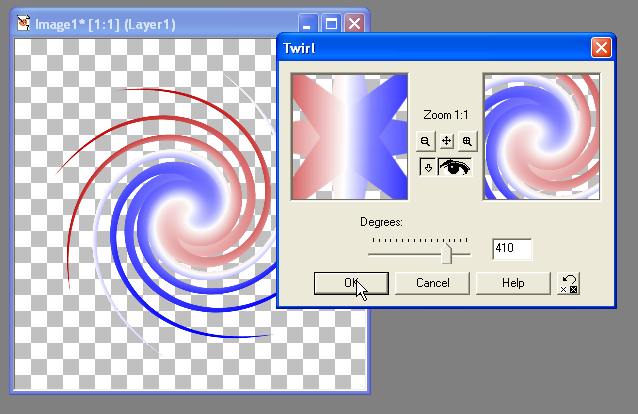Maximize the Image1 window
This screenshot has width=638, height=414.
tap(331, 24)
